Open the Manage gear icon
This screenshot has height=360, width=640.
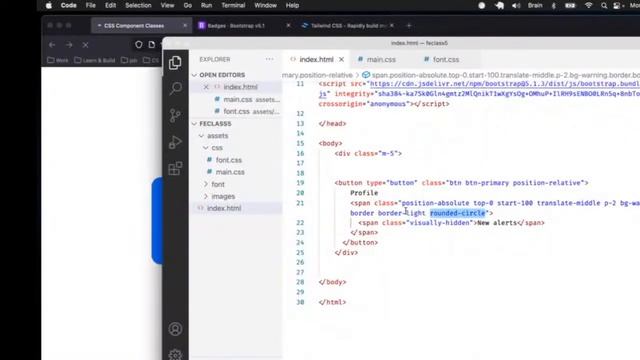coord(176,354)
